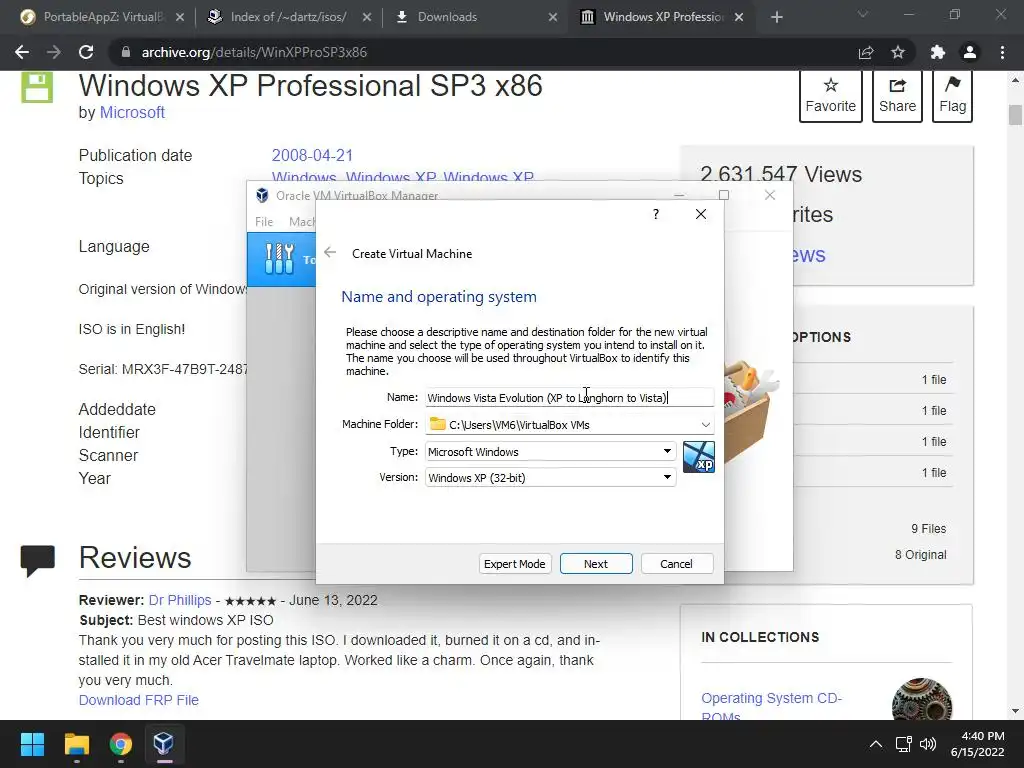Viewport: 1024px width, 768px height.
Task: Click the VirtualBox icon in the taskbar
Action: click(163, 744)
